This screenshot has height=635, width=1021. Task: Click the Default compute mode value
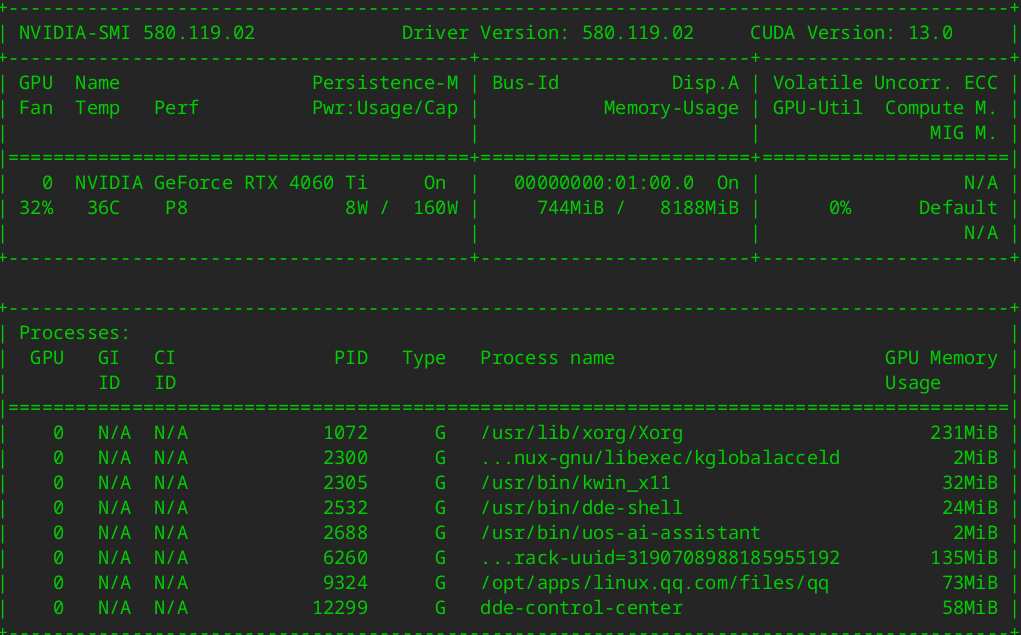[958, 208]
